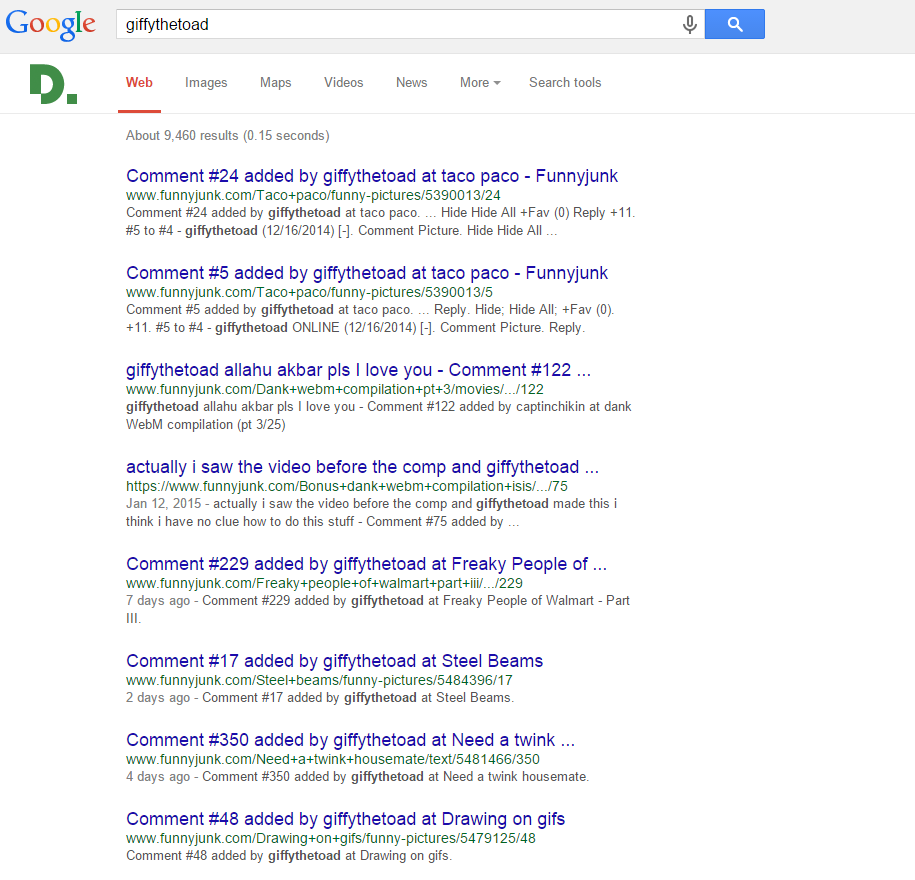Click the microphone voice search icon
This screenshot has height=880, width=915.
coord(689,25)
